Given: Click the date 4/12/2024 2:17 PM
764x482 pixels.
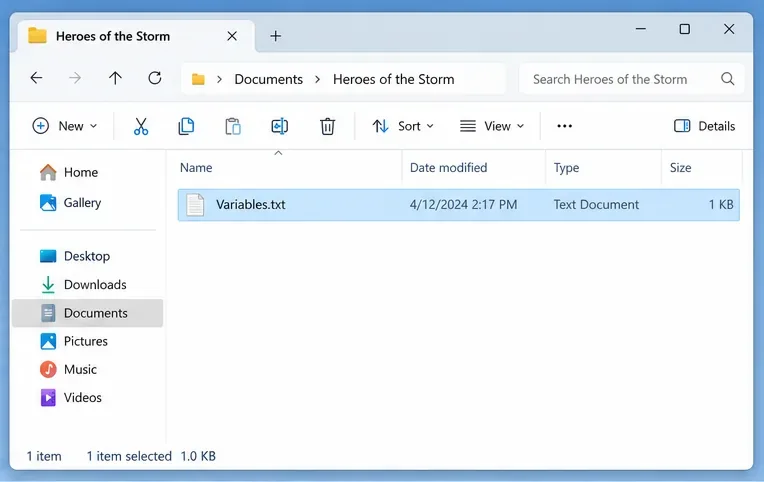Looking at the screenshot, I should coord(463,205).
